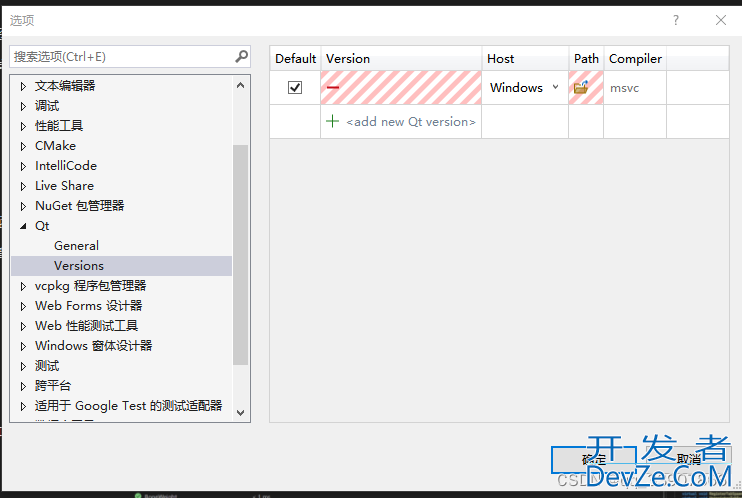Click green plus to add Qt version
The width and height of the screenshot is (742, 498).
click(333, 122)
